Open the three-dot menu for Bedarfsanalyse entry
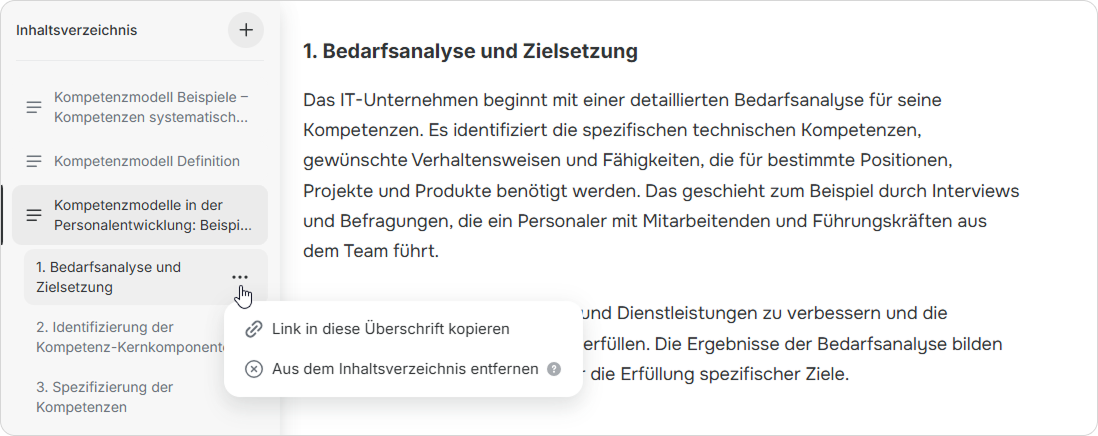Image resolution: width=1098 pixels, height=436 pixels. pos(240,277)
